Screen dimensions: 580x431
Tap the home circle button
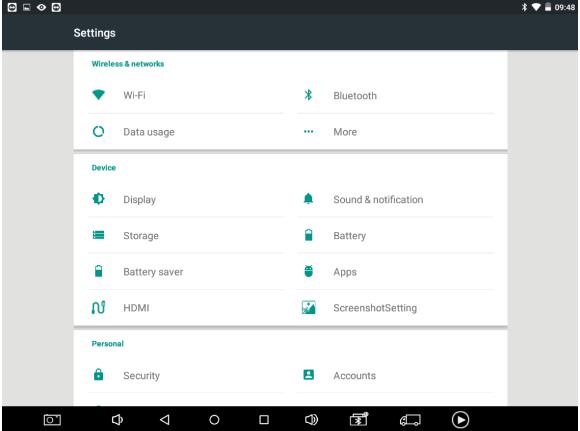[214, 420]
